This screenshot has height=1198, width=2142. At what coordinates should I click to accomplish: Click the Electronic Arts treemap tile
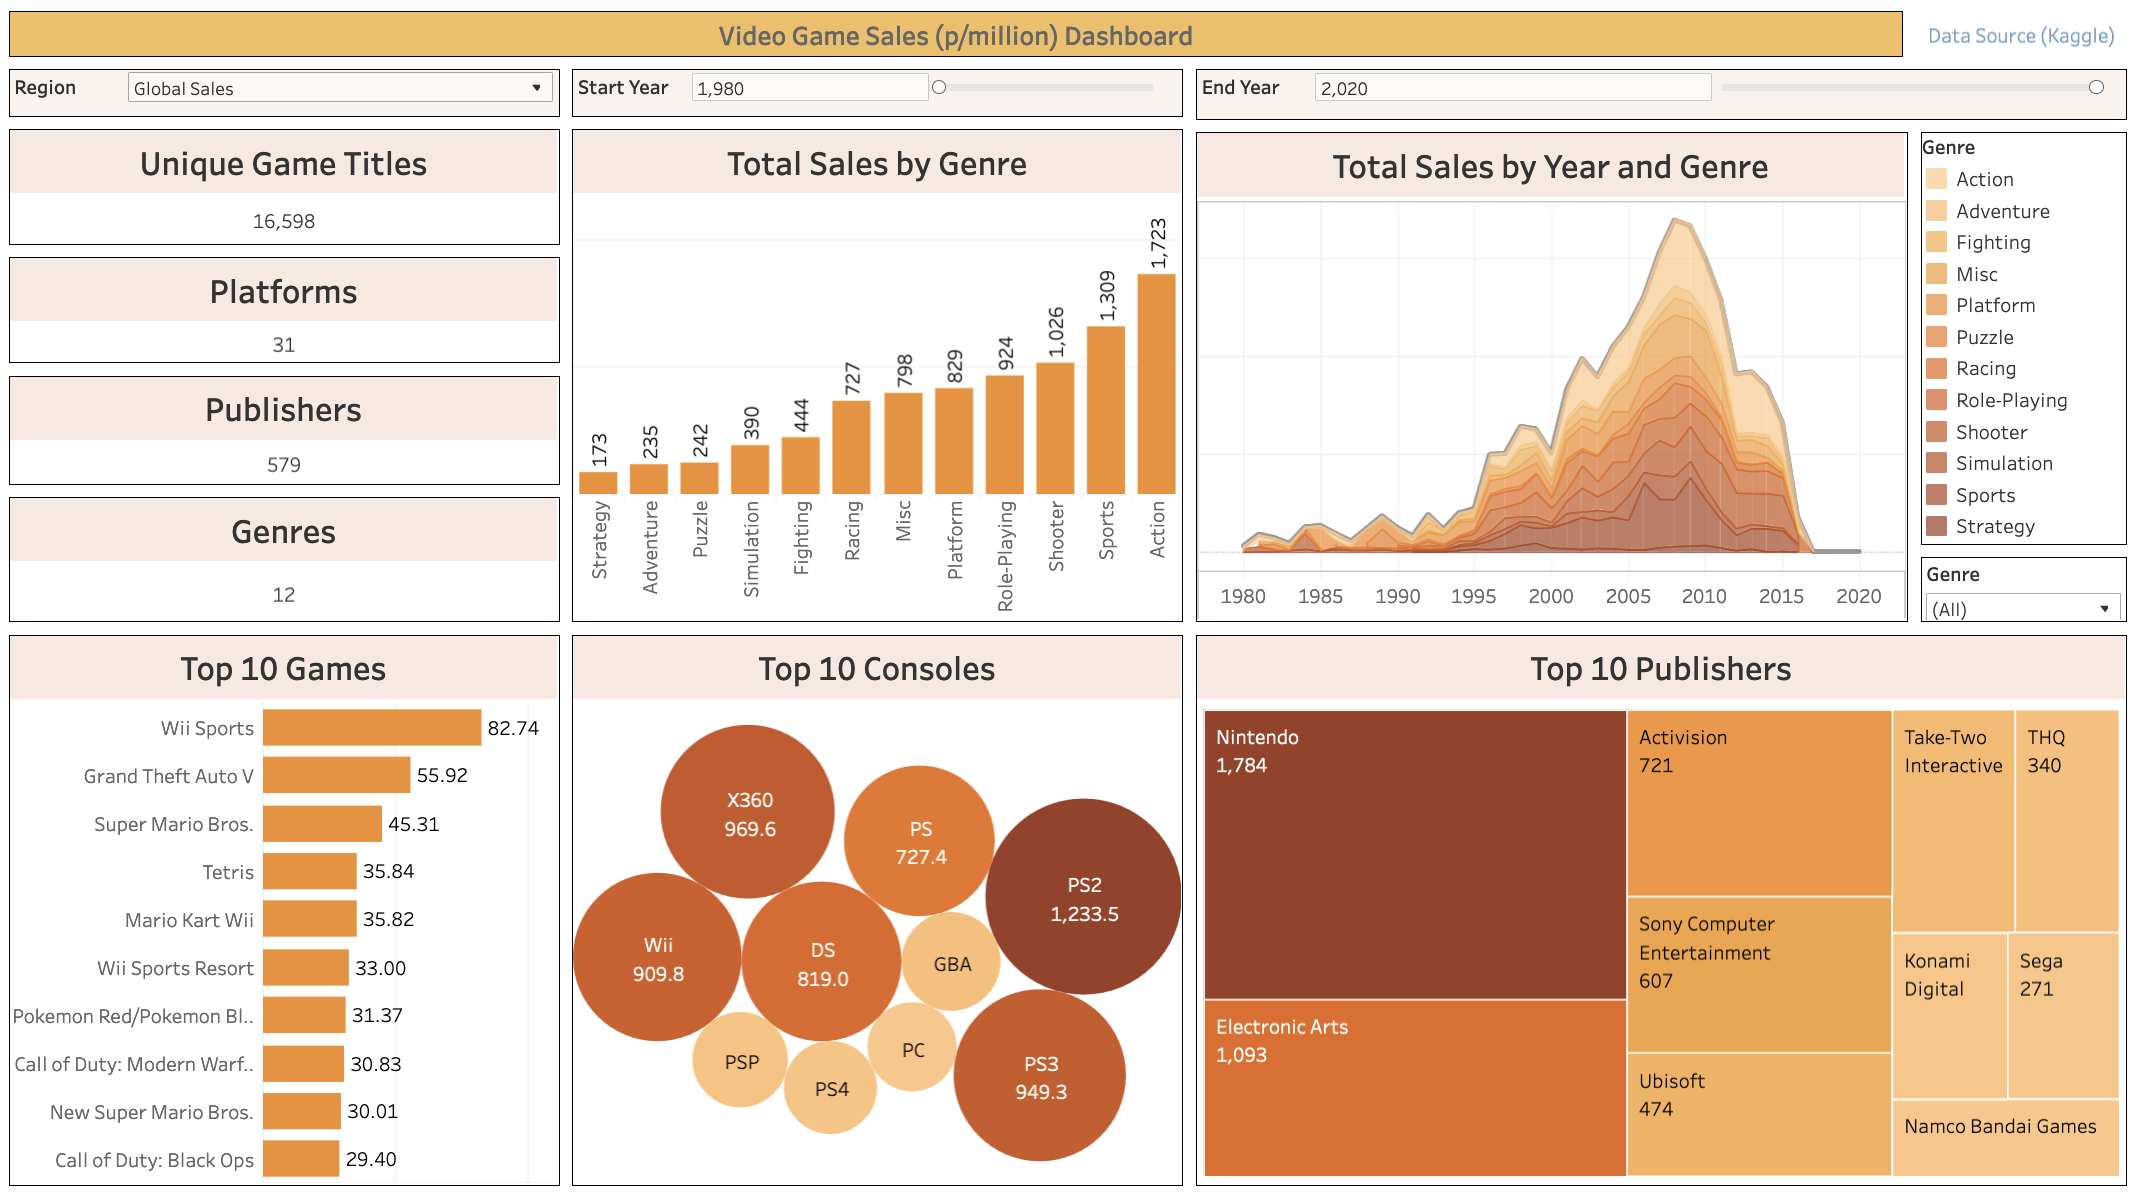pos(1414,1088)
